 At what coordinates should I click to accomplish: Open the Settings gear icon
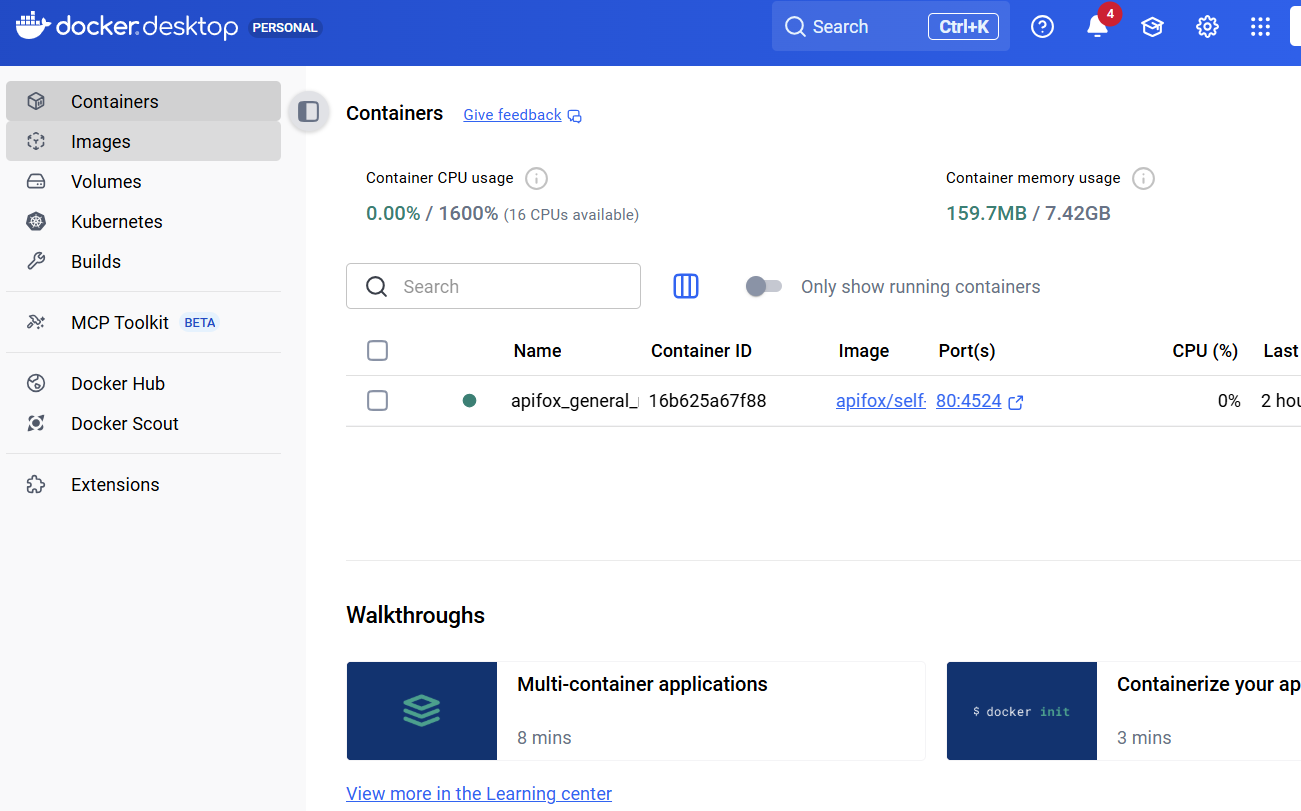point(1207,27)
